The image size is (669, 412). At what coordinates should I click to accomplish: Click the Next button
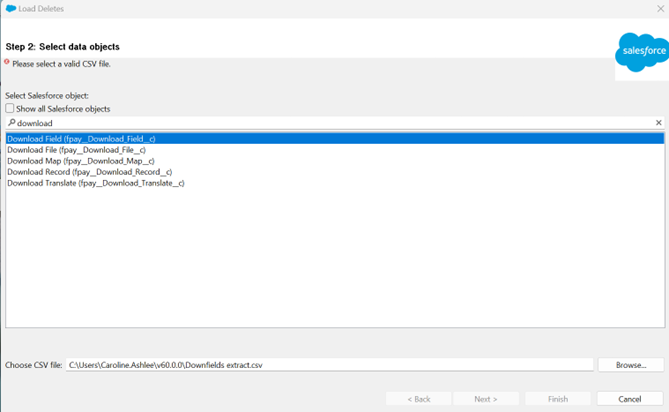486,399
